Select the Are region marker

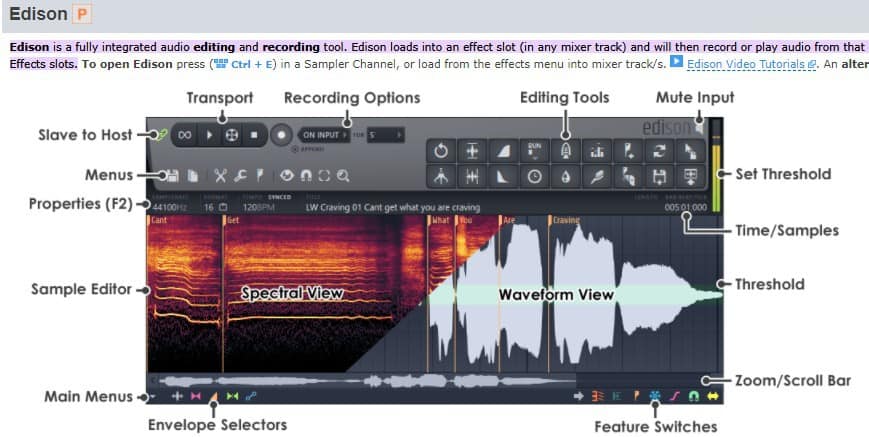(x=508, y=220)
